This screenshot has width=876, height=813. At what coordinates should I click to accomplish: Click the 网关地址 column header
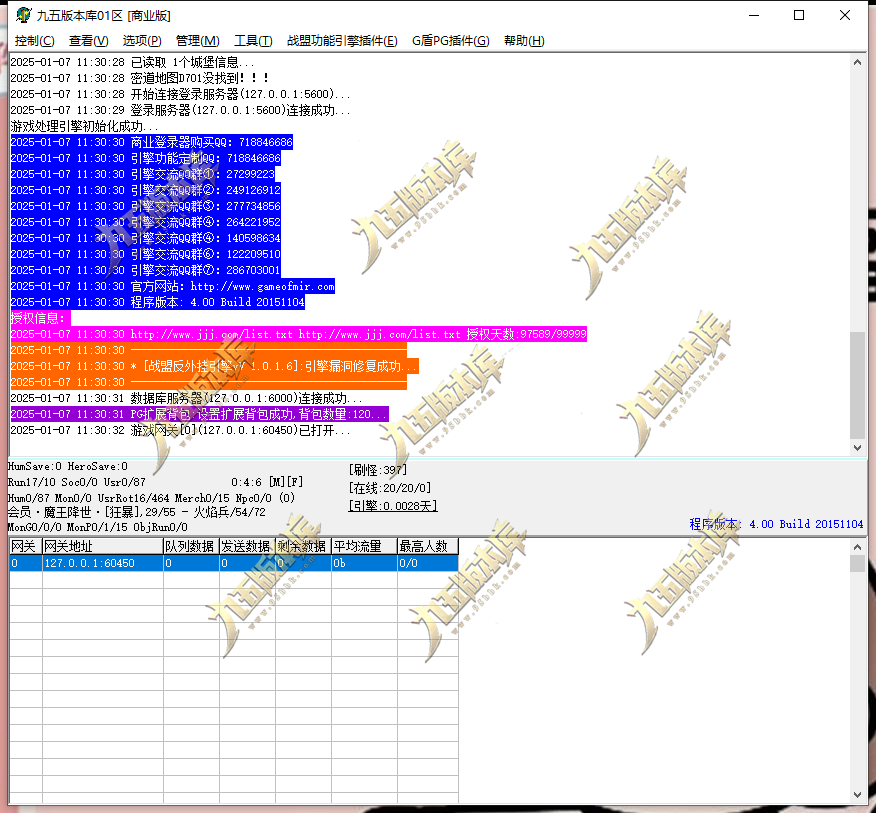tap(103, 546)
